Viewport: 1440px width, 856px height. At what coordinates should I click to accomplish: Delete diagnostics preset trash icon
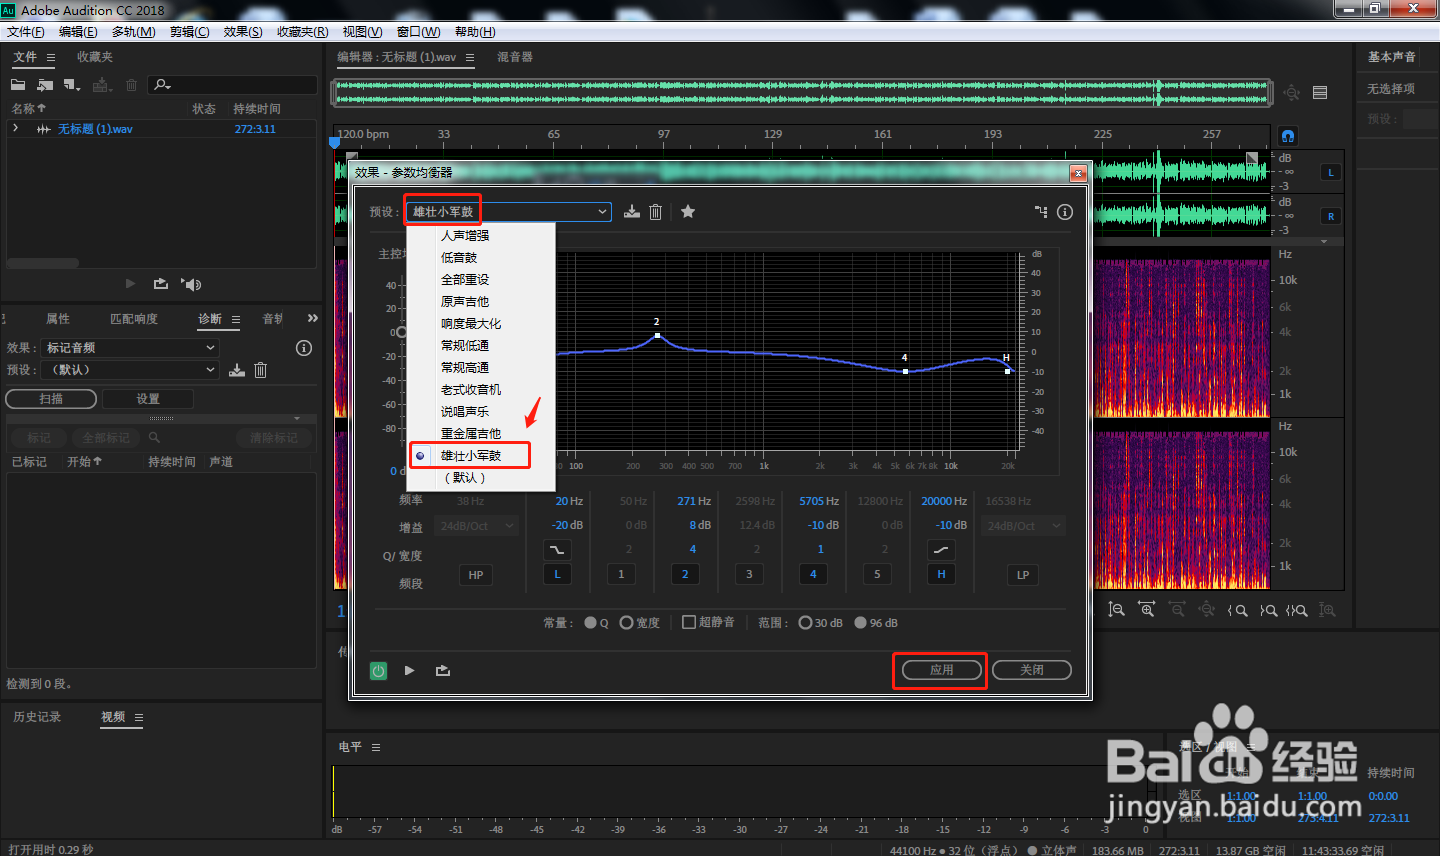coord(260,370)
